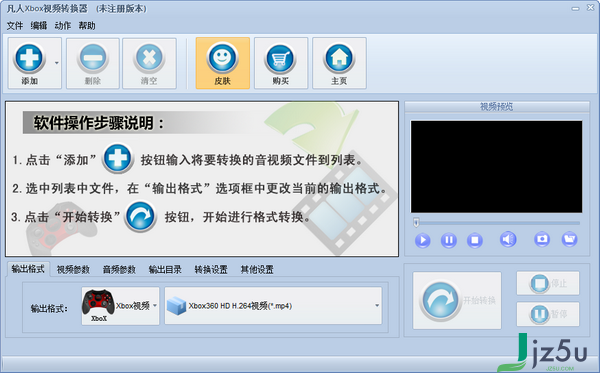Select the 输出格式 tab
The image size is (600, 373).
click(28, 269)
